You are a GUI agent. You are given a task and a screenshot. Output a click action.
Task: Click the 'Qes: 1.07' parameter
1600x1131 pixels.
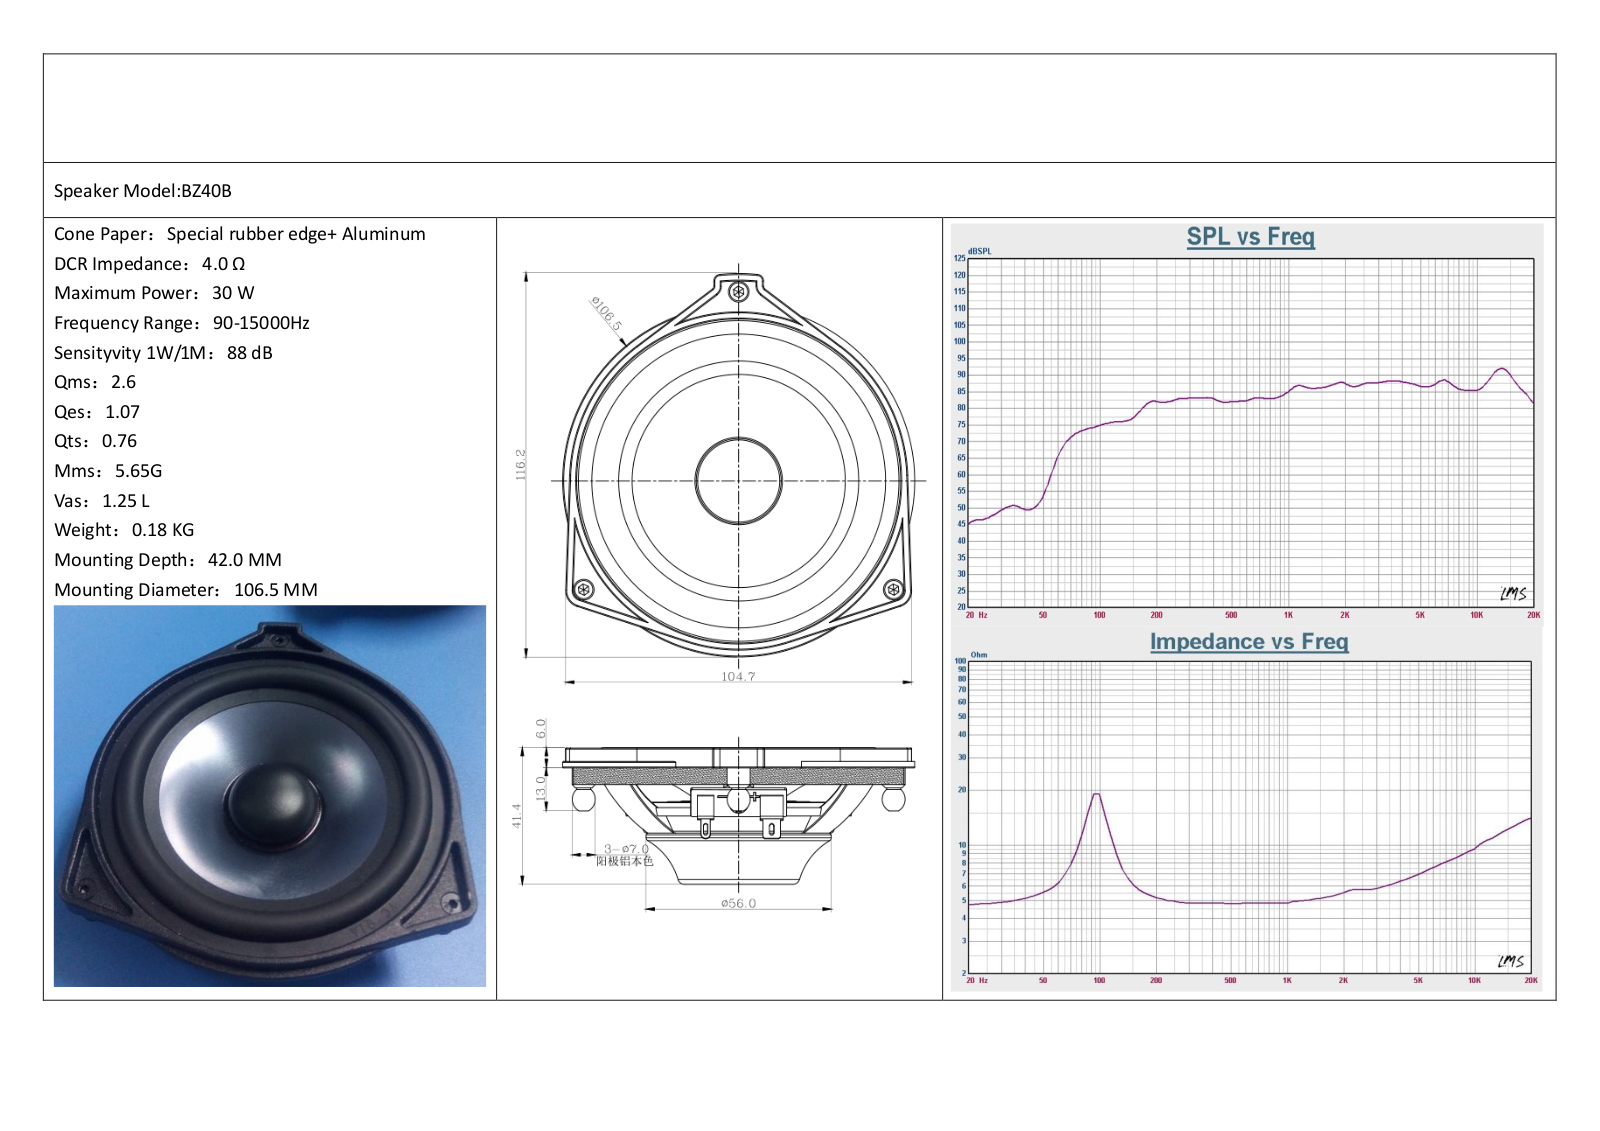pyautogui.click(x=97, y=412)
